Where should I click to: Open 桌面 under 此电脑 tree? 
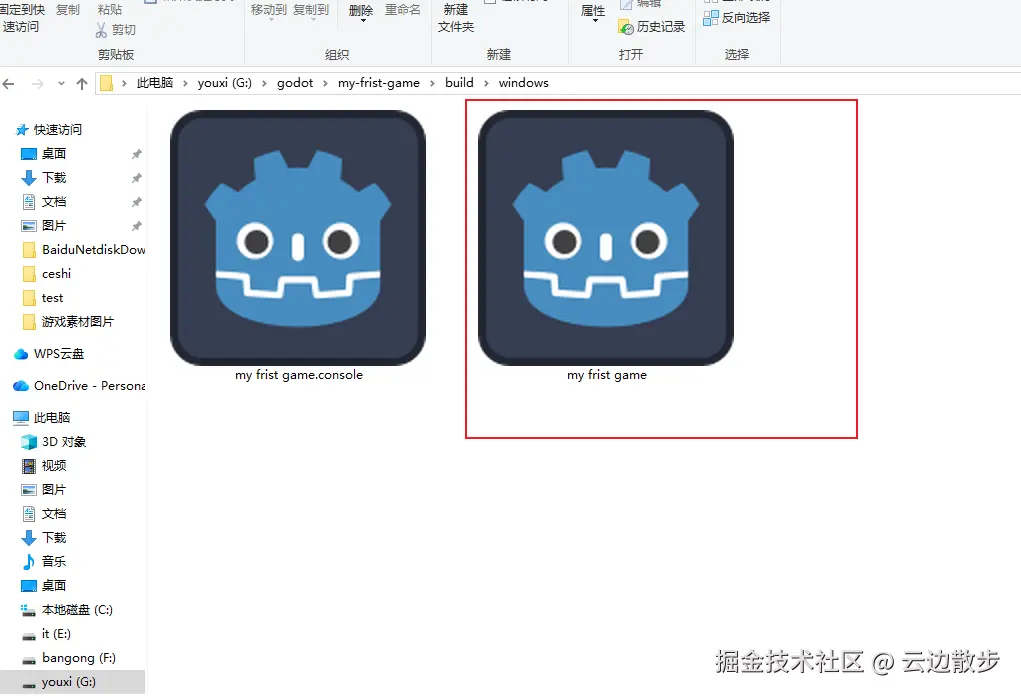click(x=44, y=585)
